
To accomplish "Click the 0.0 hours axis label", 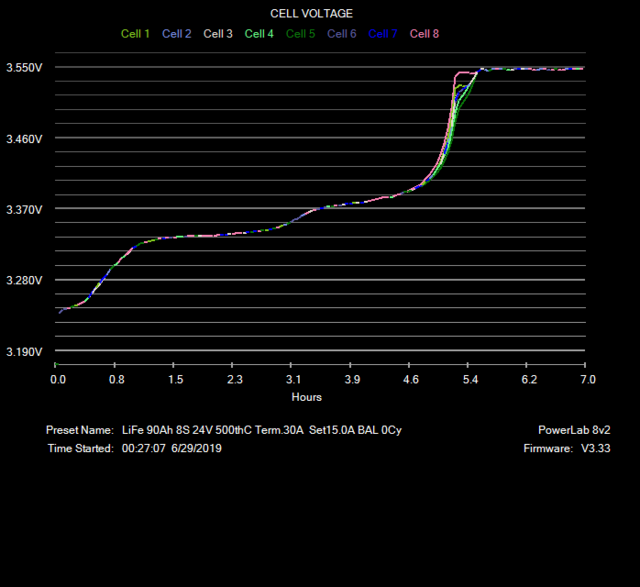I will point(58,380).
